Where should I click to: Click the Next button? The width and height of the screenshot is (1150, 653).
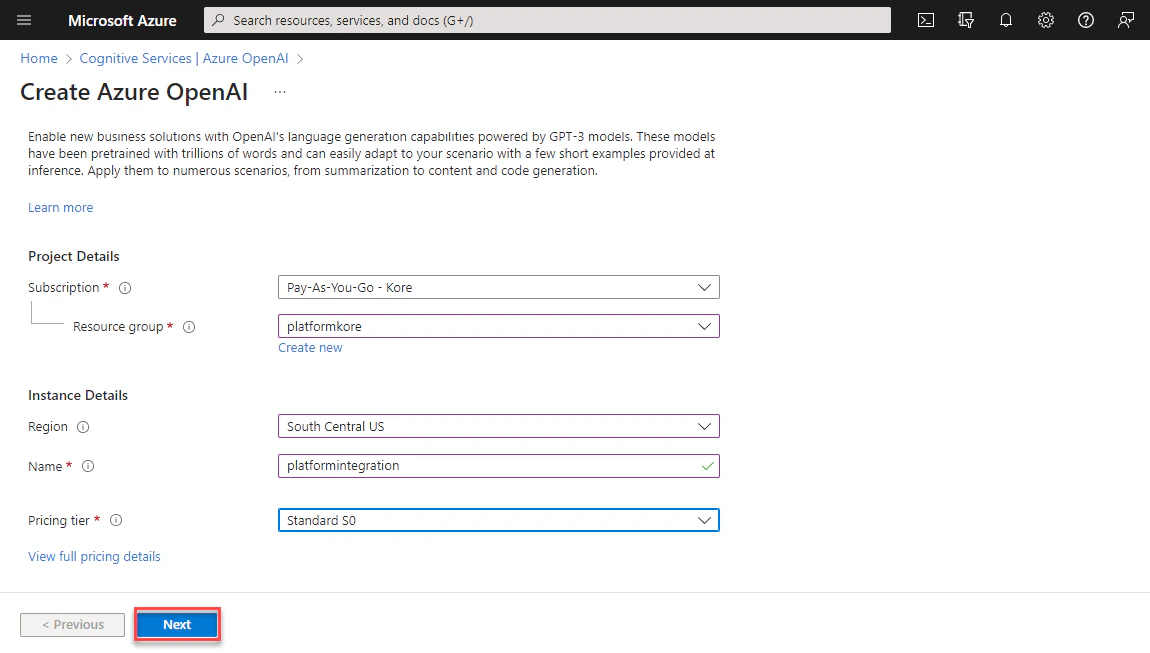coord(176,624)
